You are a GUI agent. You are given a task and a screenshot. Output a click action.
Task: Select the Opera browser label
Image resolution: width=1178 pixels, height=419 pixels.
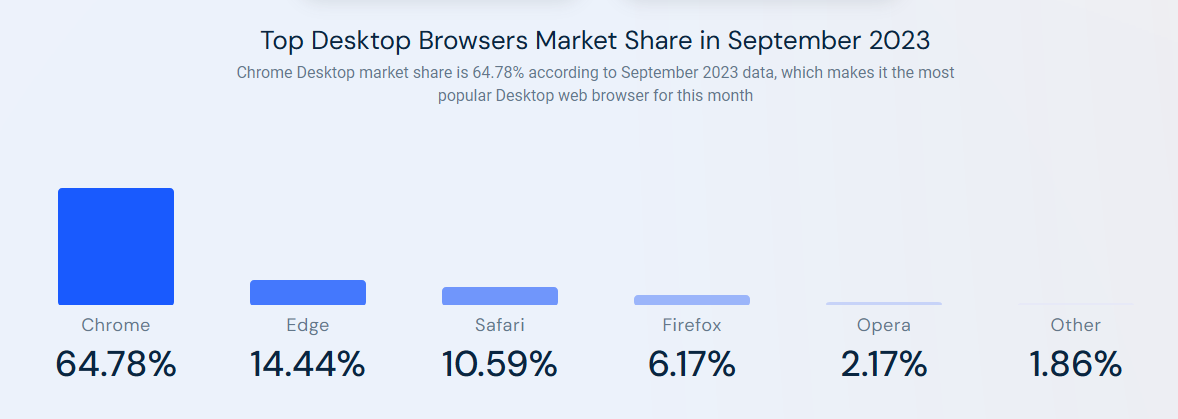tap(884, 325)
